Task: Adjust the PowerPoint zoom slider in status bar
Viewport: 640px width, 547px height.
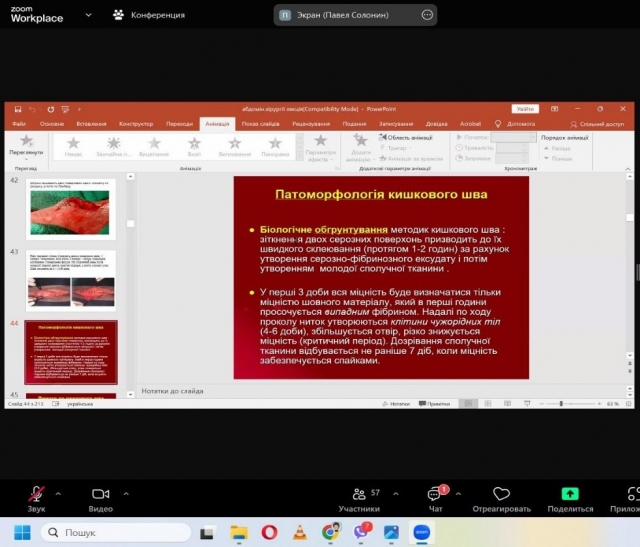Action: coord(562,404)
